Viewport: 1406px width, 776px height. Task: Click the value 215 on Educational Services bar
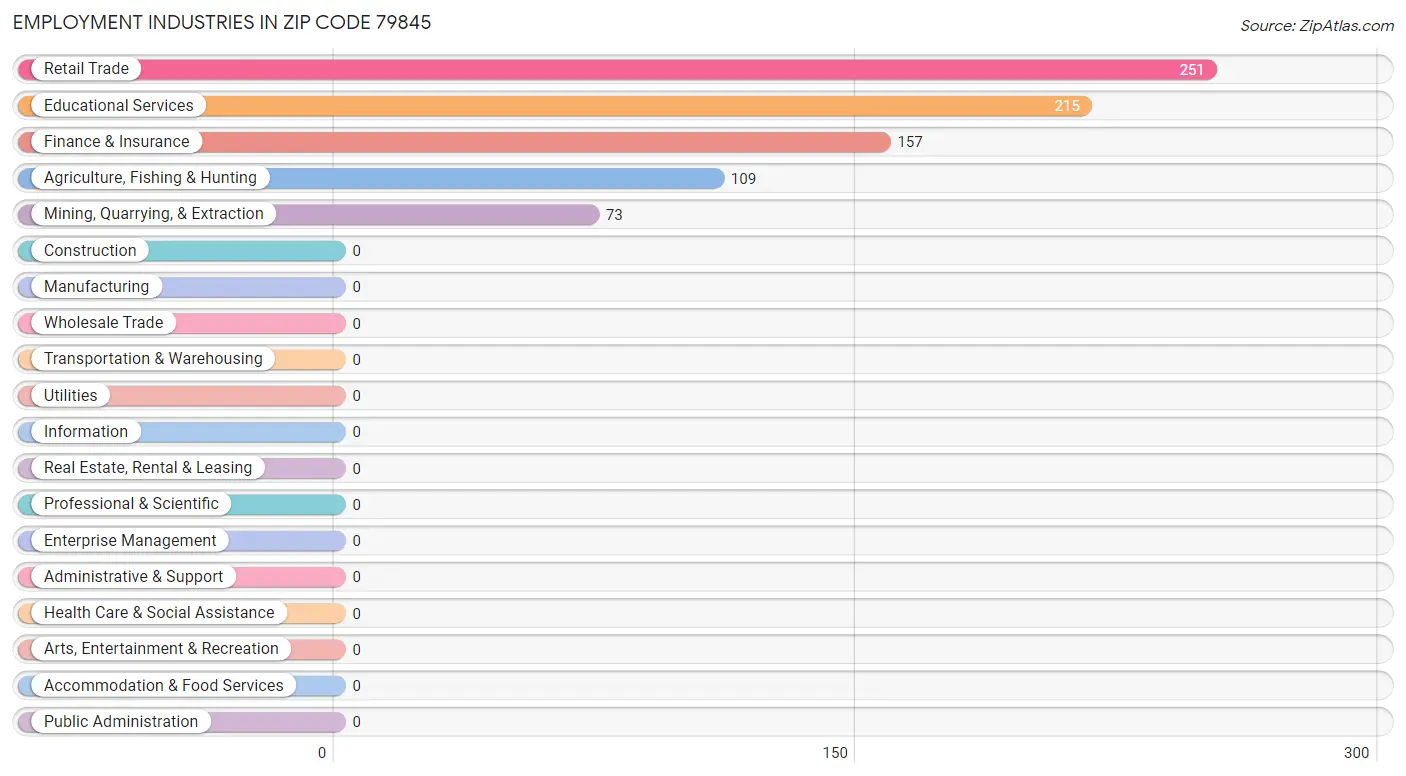click(1067, 106)
